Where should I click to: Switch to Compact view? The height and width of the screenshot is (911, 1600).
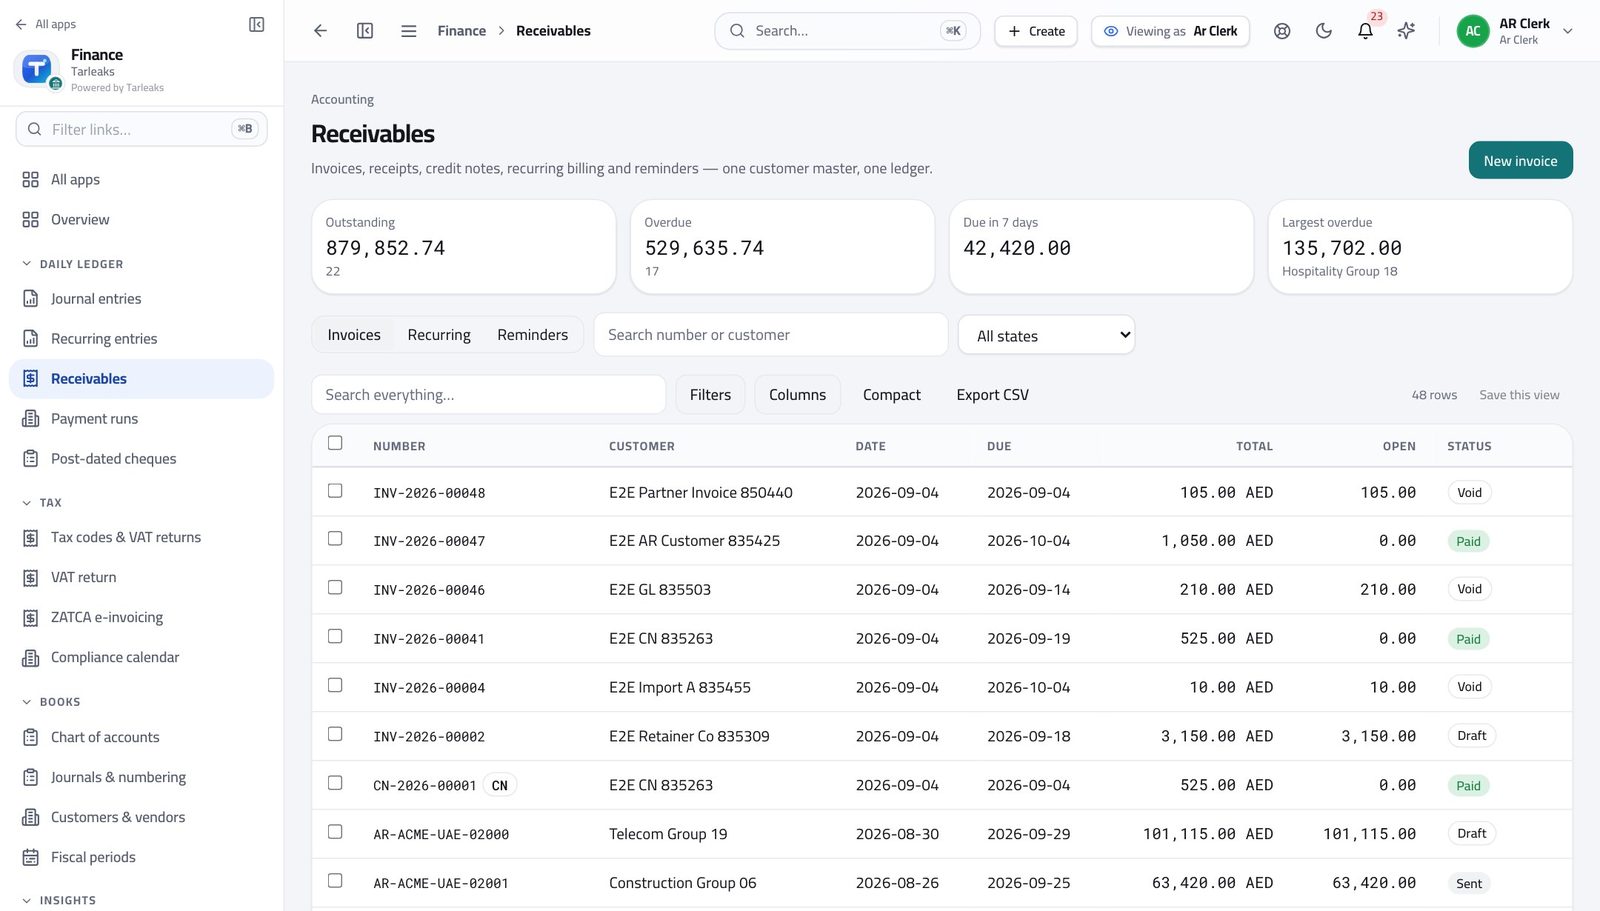pyautogui.click(x=892, y=395)
